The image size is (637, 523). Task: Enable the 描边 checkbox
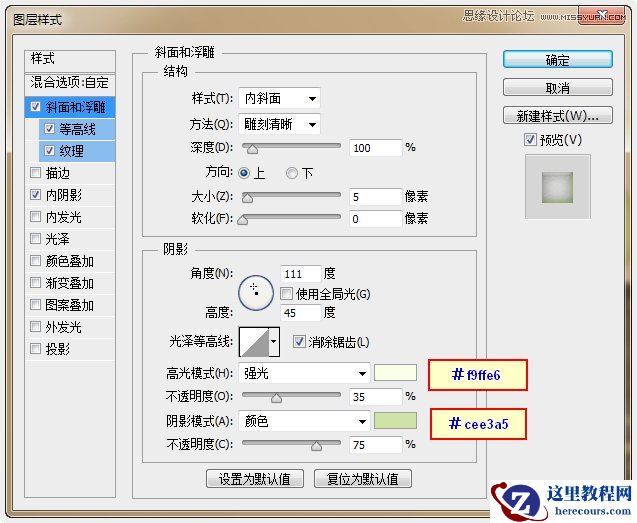click(35, 173)
